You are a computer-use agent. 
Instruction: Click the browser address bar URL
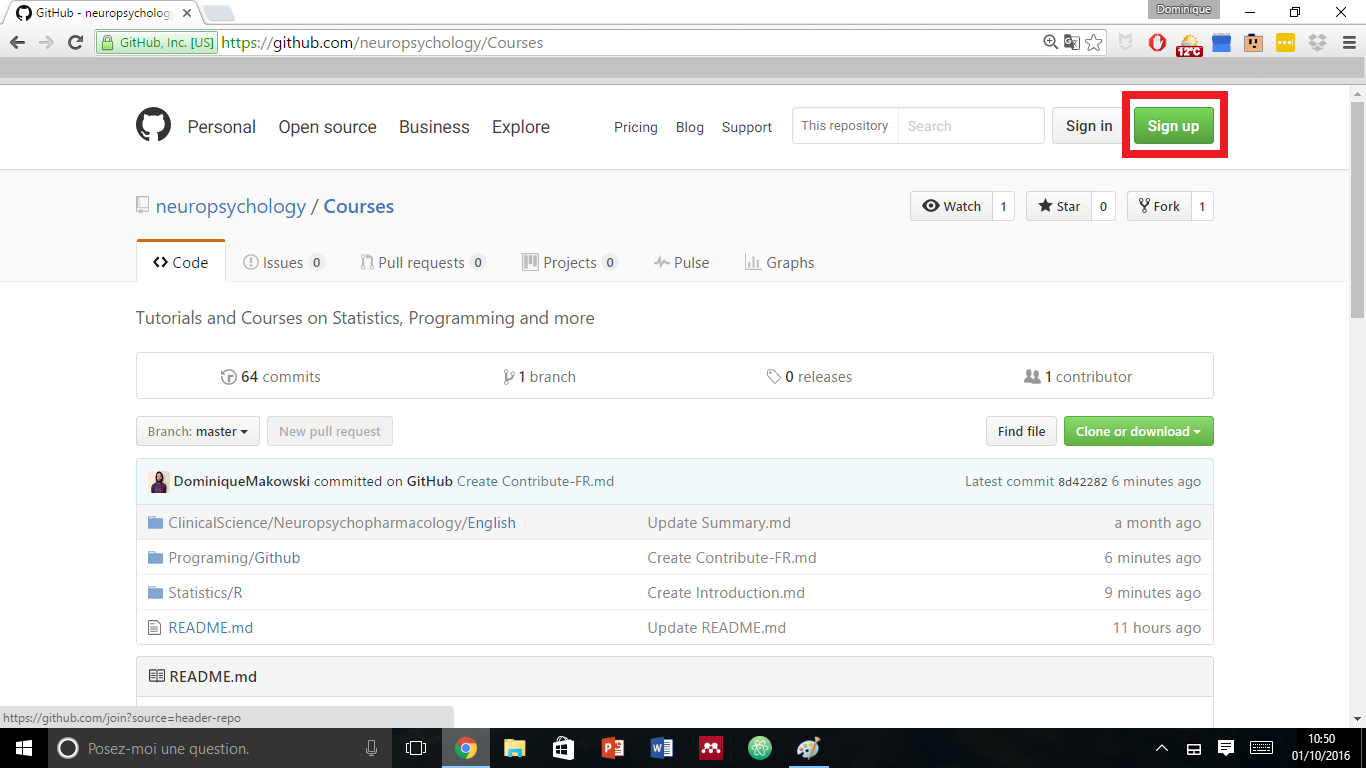(x=382, y=43)
